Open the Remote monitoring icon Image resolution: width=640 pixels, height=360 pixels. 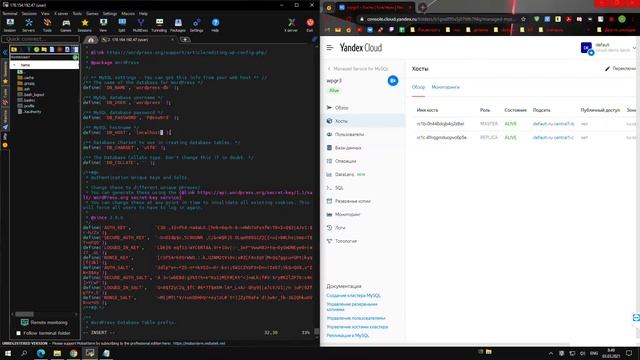point(24,322)
